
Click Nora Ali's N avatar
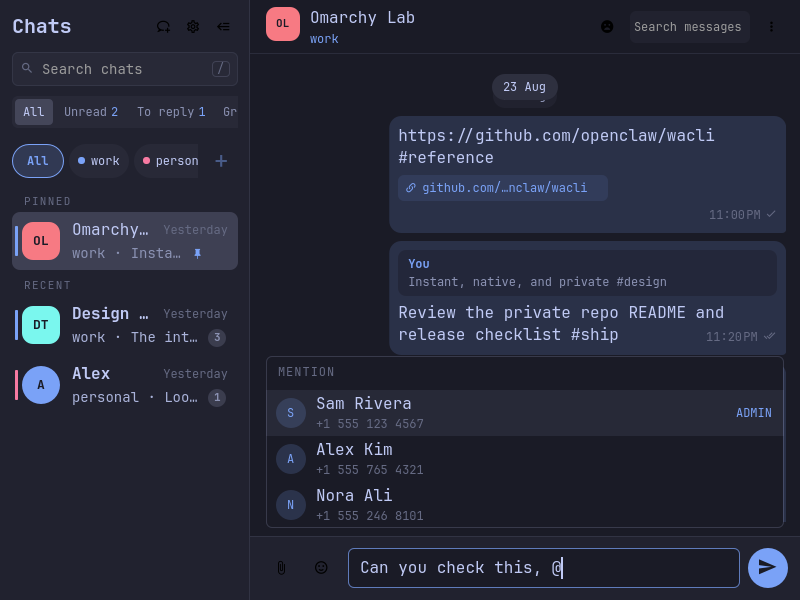[291, 505]
